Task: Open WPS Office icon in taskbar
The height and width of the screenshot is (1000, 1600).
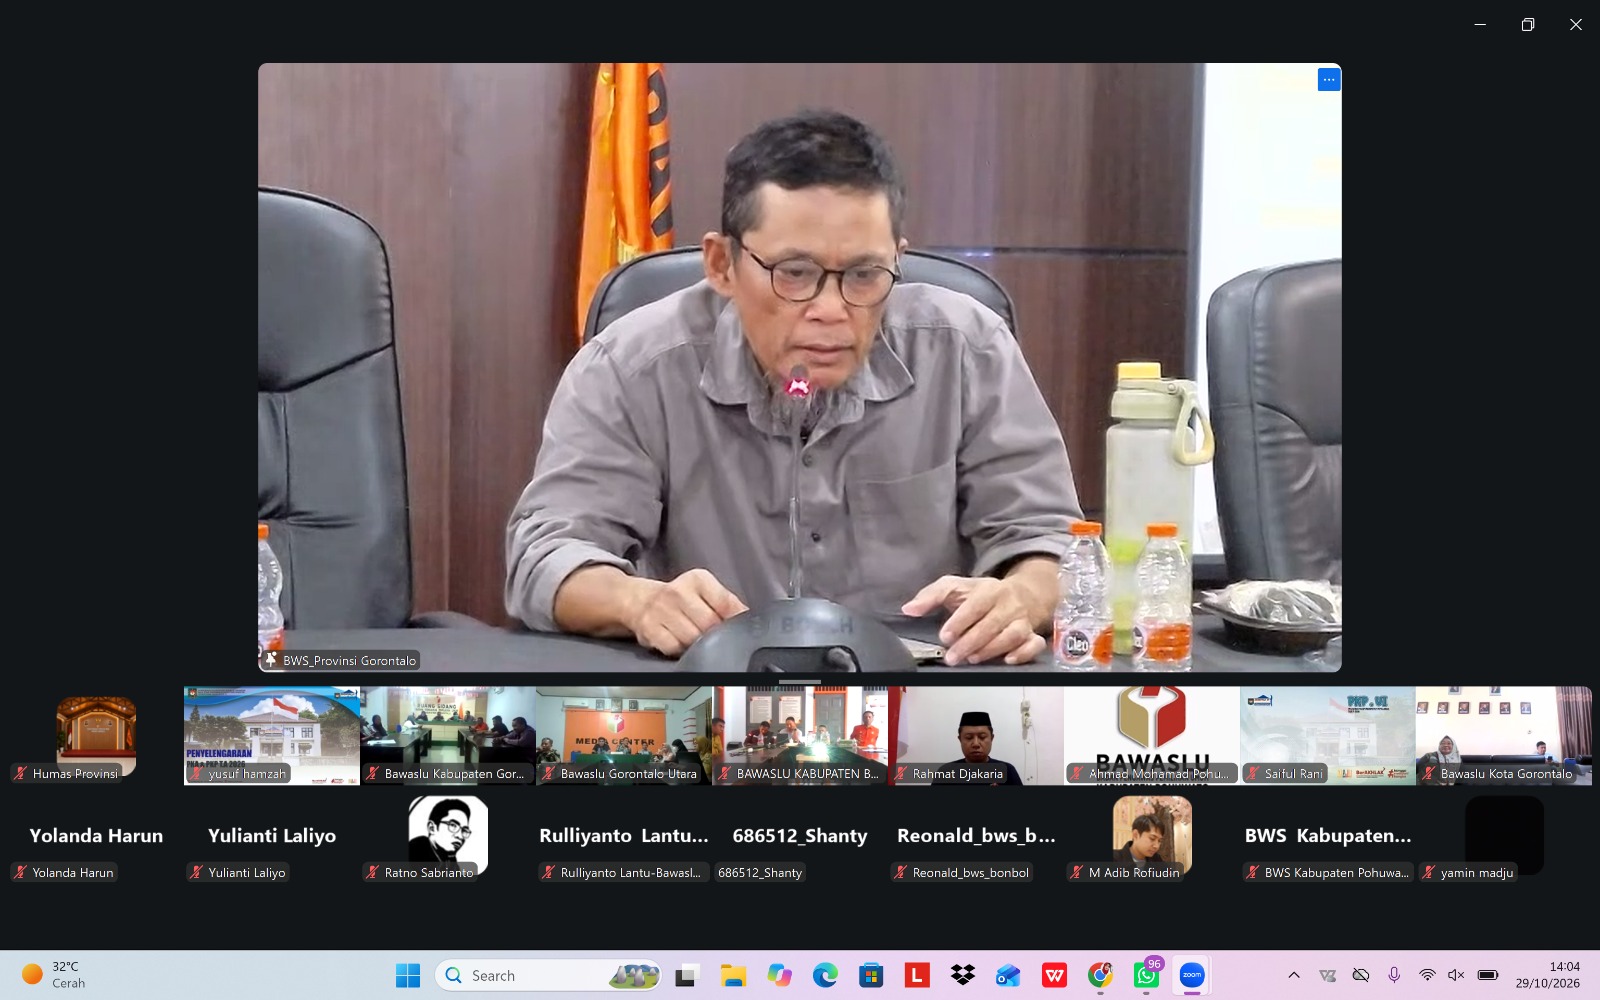Action: (1054, 975)
